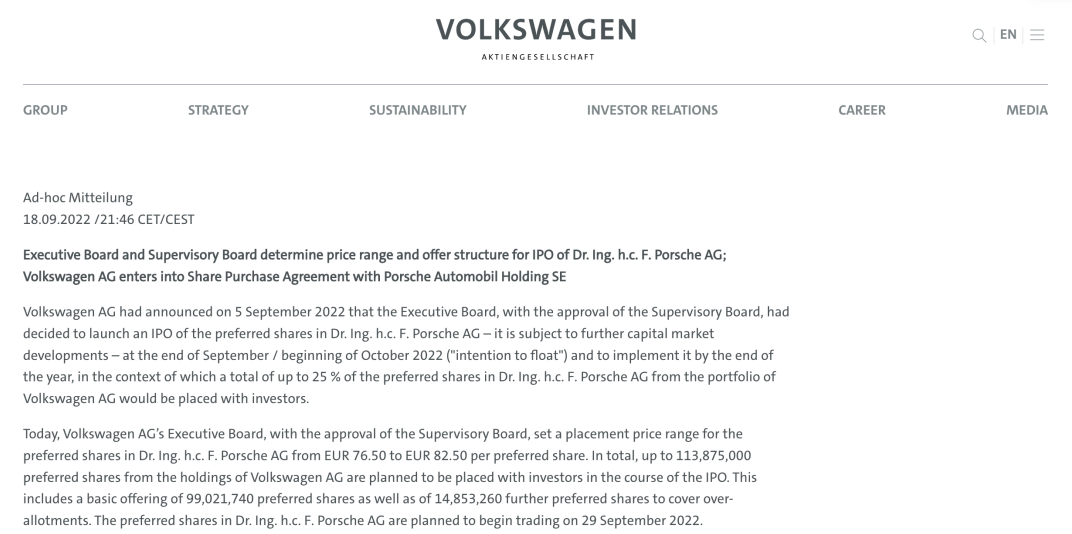Open the Career navigation item
1072x534 pixels.
click(x=861, y=110)
